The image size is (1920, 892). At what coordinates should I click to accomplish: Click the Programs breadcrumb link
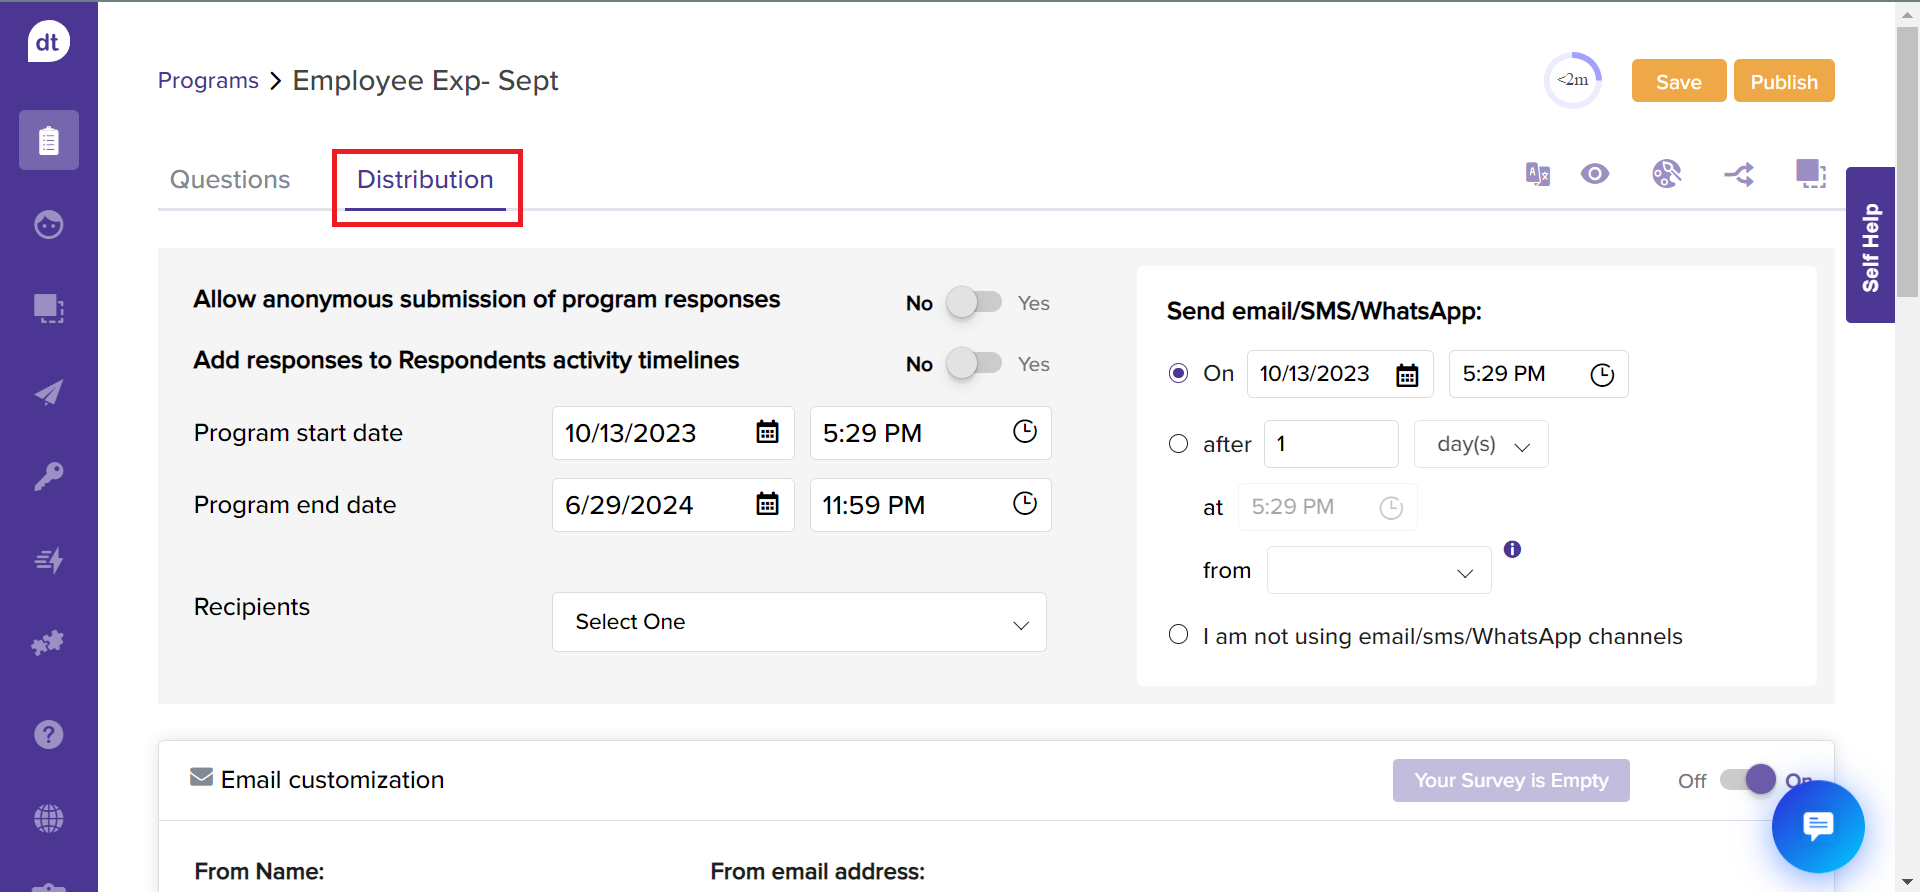tap(208, 81)
